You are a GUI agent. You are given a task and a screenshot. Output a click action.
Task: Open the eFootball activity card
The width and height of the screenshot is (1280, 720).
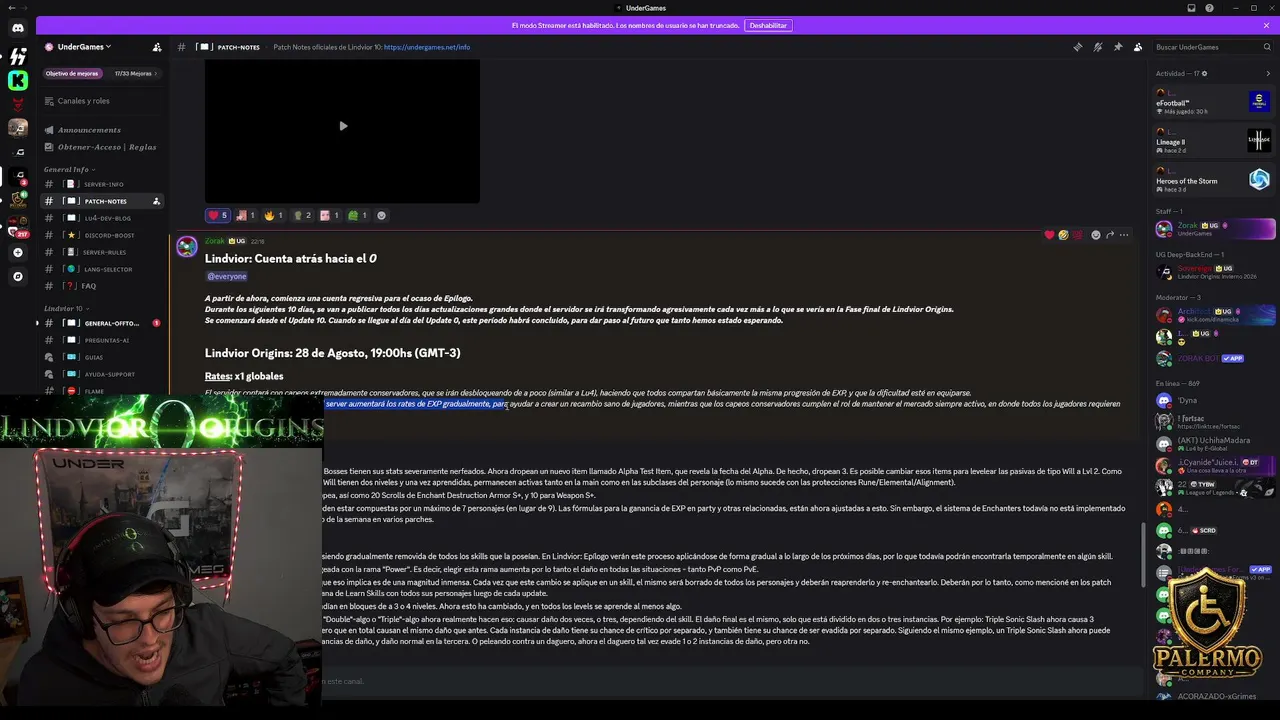1213,102
